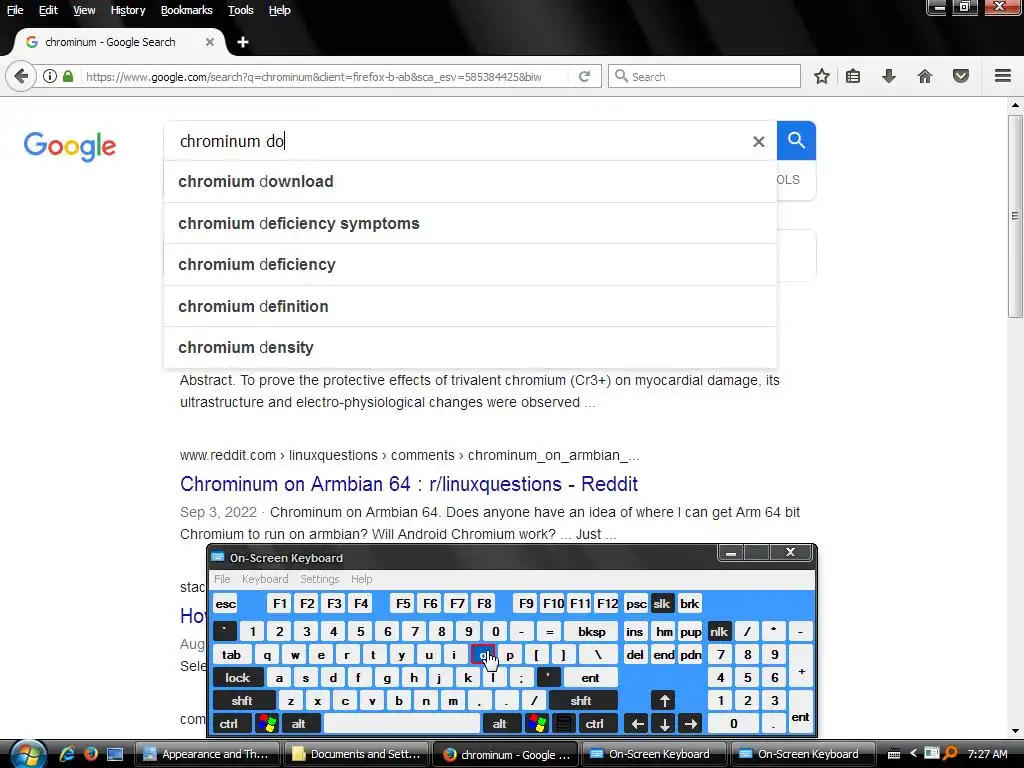Click the left arrow key on keyboard
This screenshot has height=768, width=1024.
(637, 724)
